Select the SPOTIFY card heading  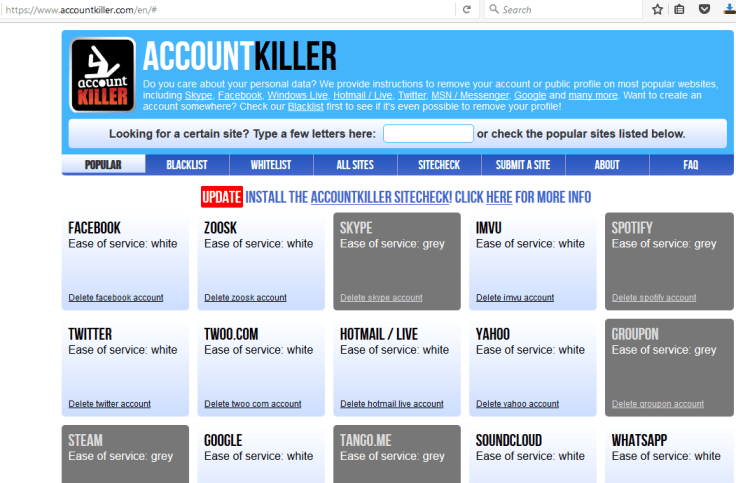[632, 228]
